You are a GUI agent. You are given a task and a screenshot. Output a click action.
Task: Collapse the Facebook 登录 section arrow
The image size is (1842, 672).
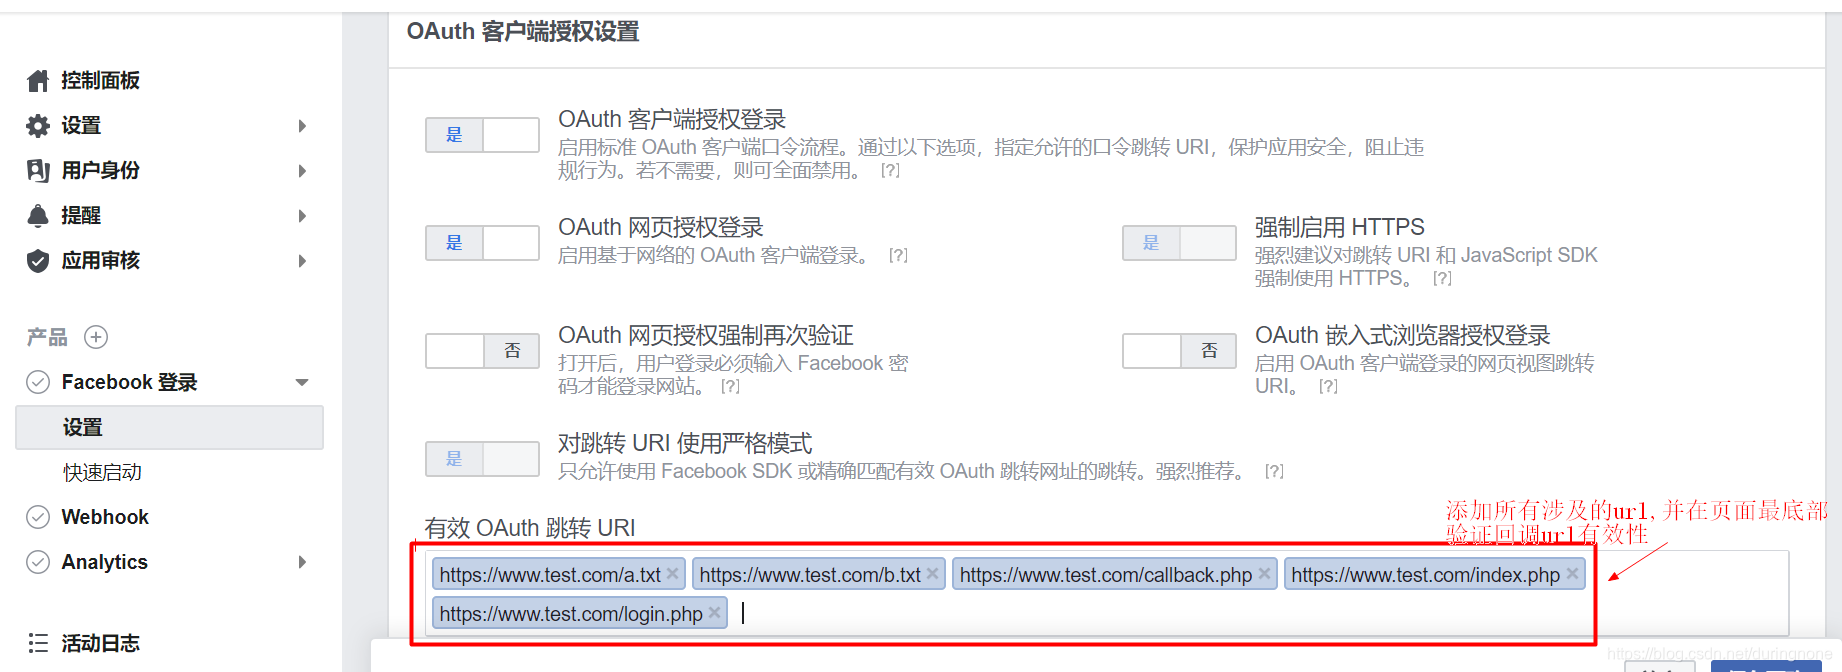302,382
